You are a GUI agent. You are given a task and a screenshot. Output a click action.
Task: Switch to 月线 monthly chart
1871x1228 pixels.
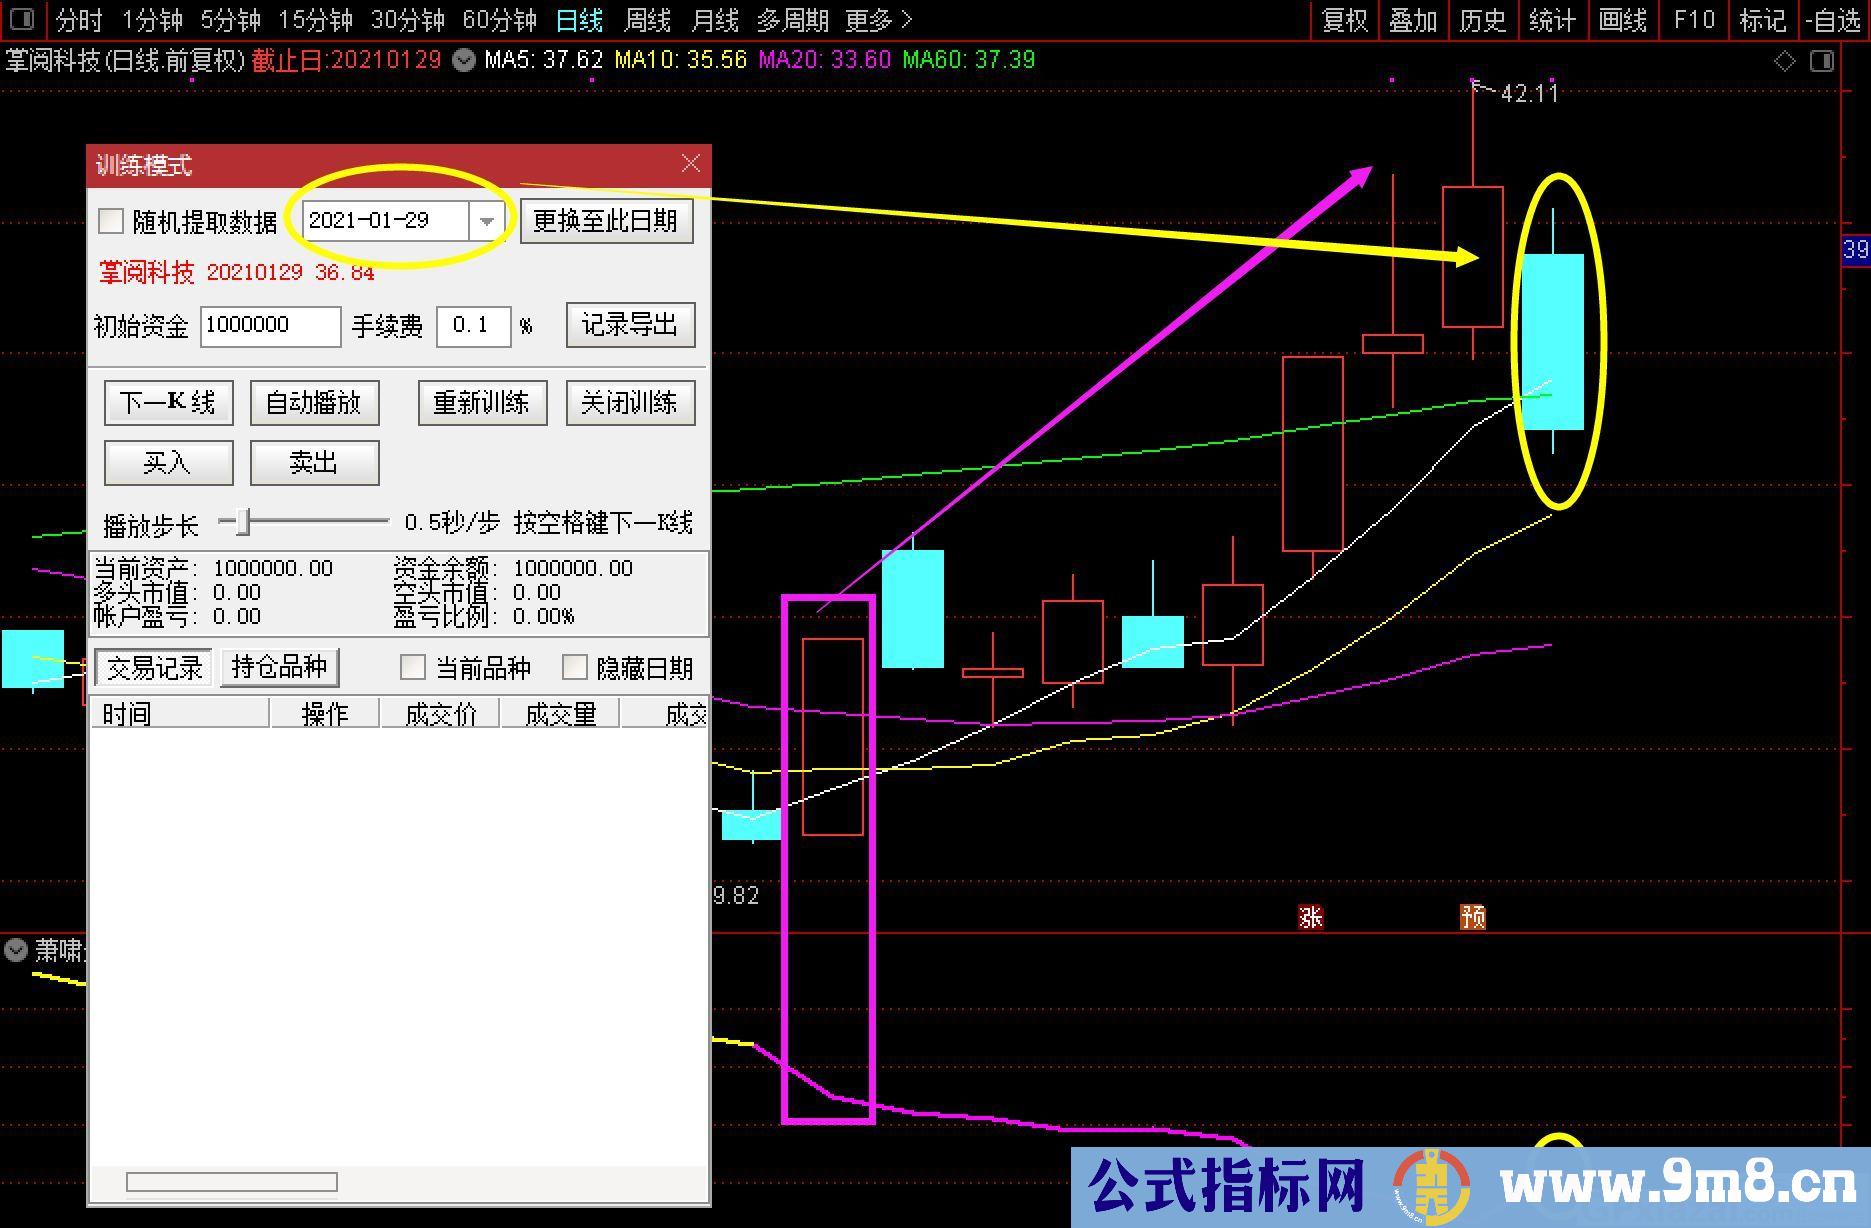(715, 20)
